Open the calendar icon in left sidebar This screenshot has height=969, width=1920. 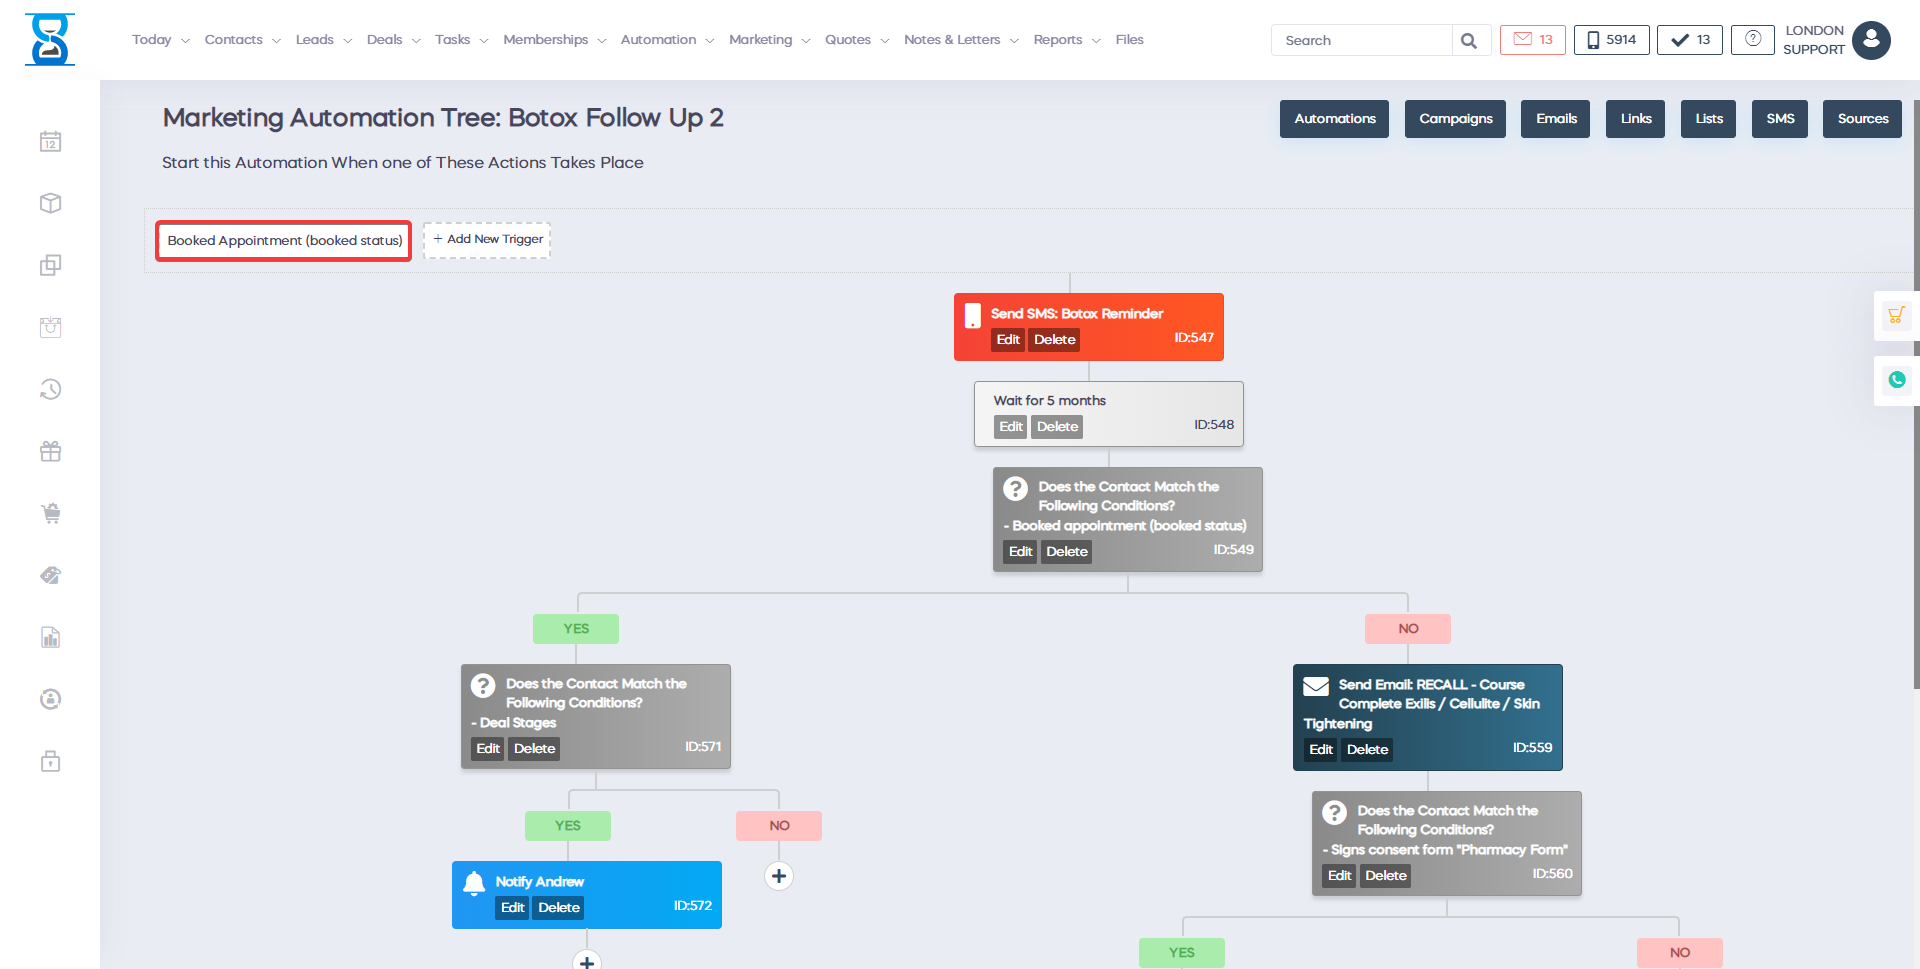50,142
